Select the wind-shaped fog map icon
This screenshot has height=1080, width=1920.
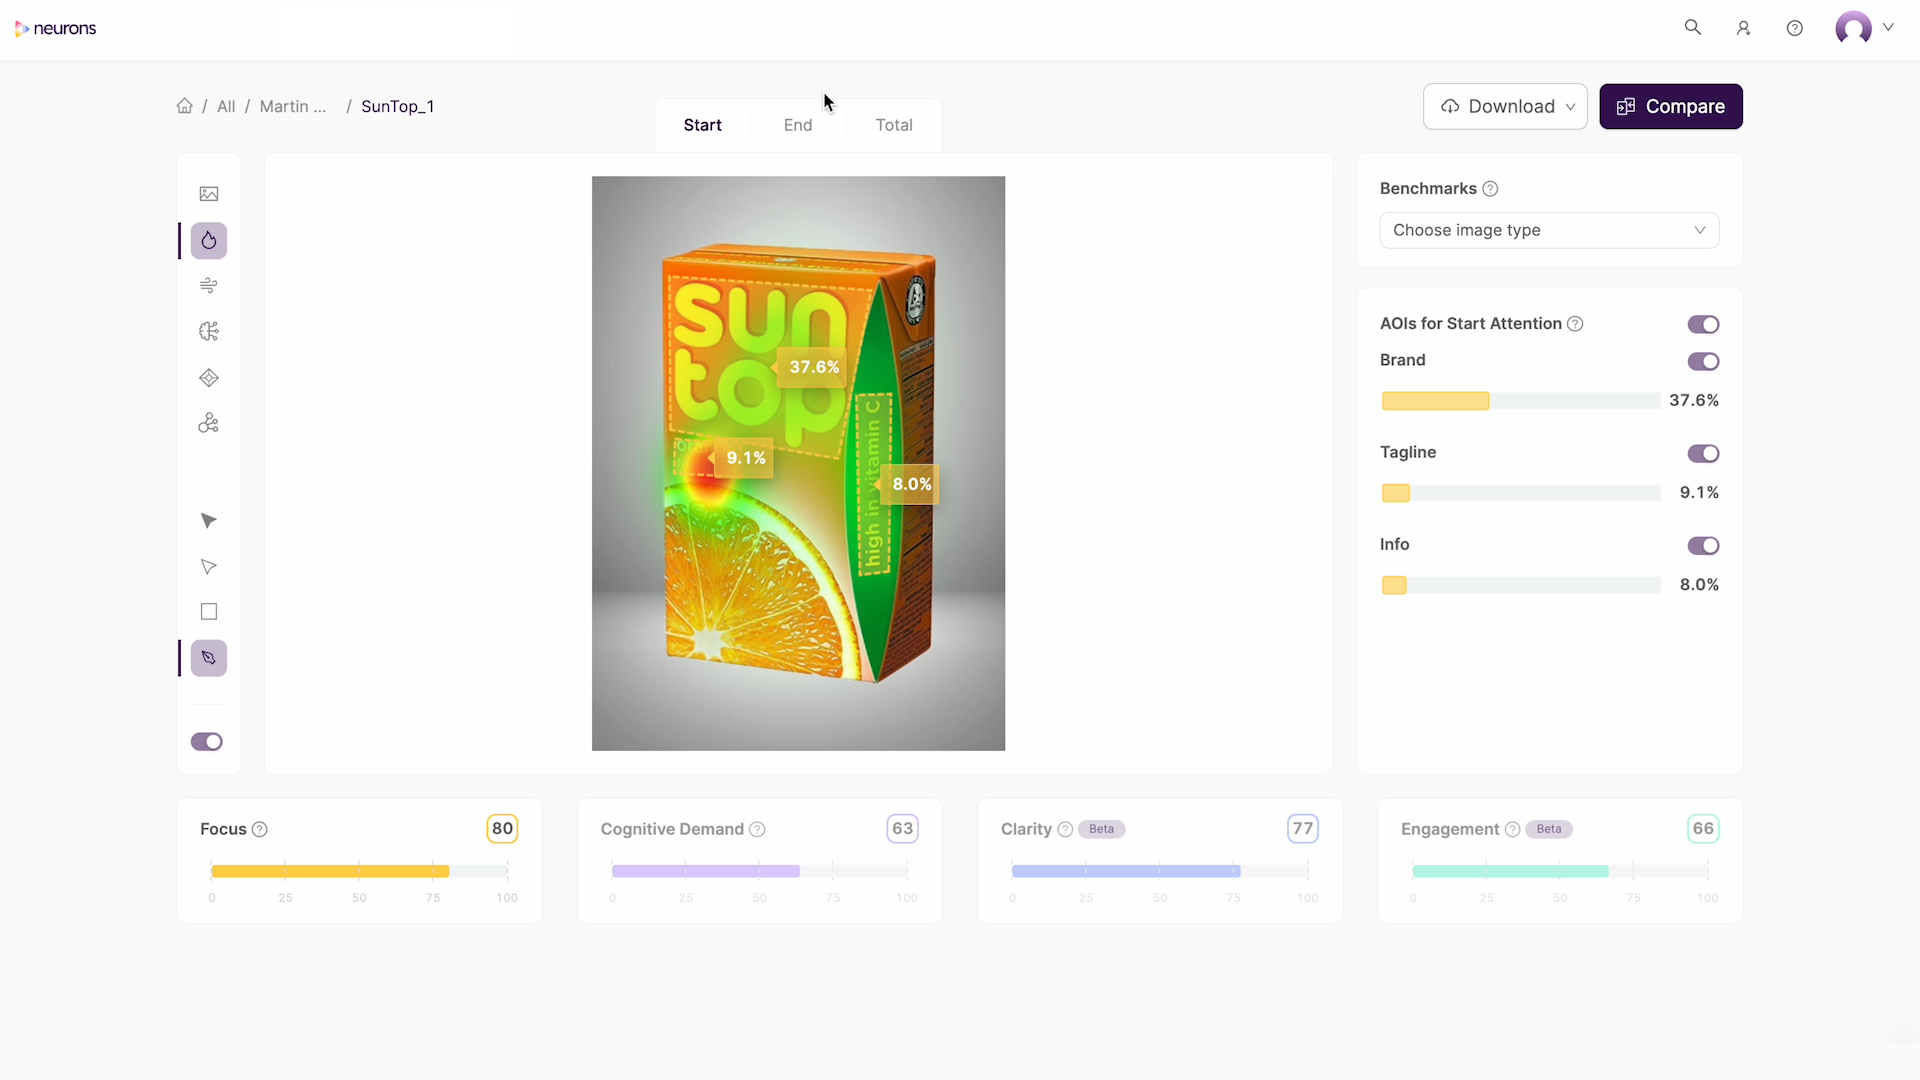tap(209, 286)
